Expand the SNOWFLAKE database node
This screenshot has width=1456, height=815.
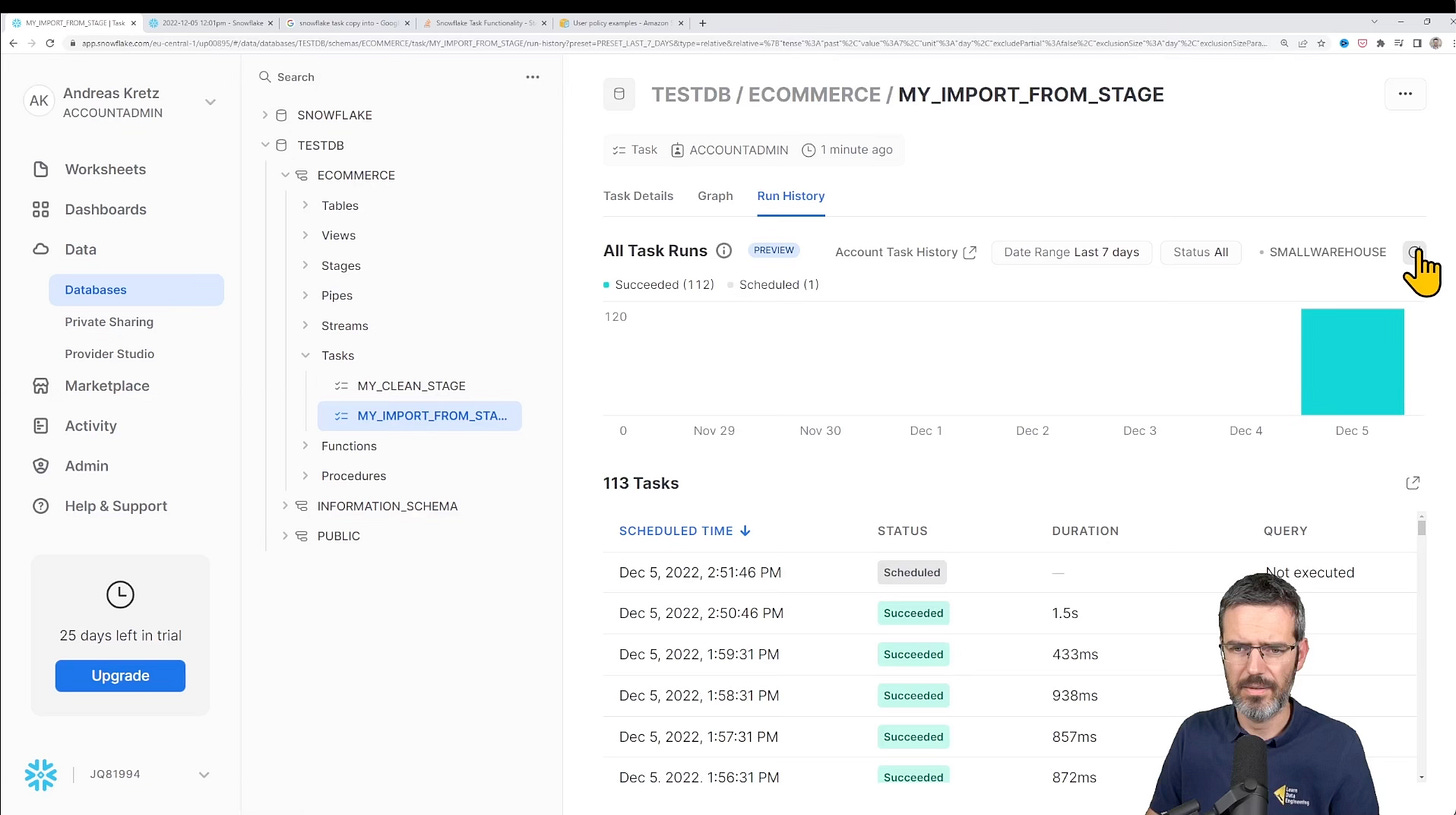[265, 115]
